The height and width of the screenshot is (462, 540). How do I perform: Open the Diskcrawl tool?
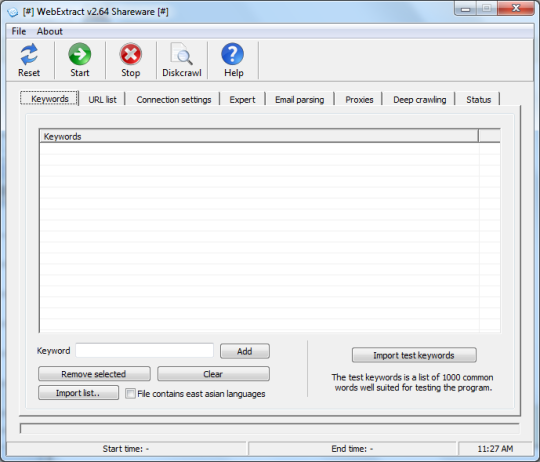click(181, 60)
